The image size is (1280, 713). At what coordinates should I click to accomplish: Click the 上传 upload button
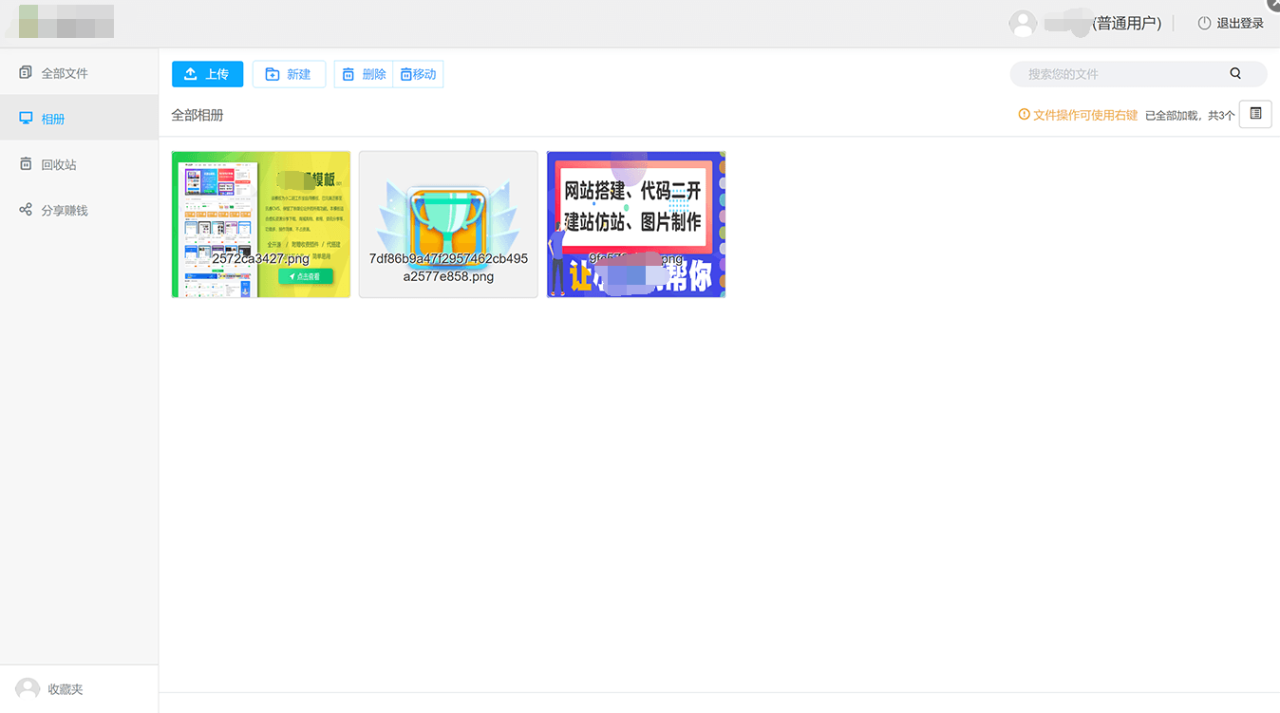point(207,74)
